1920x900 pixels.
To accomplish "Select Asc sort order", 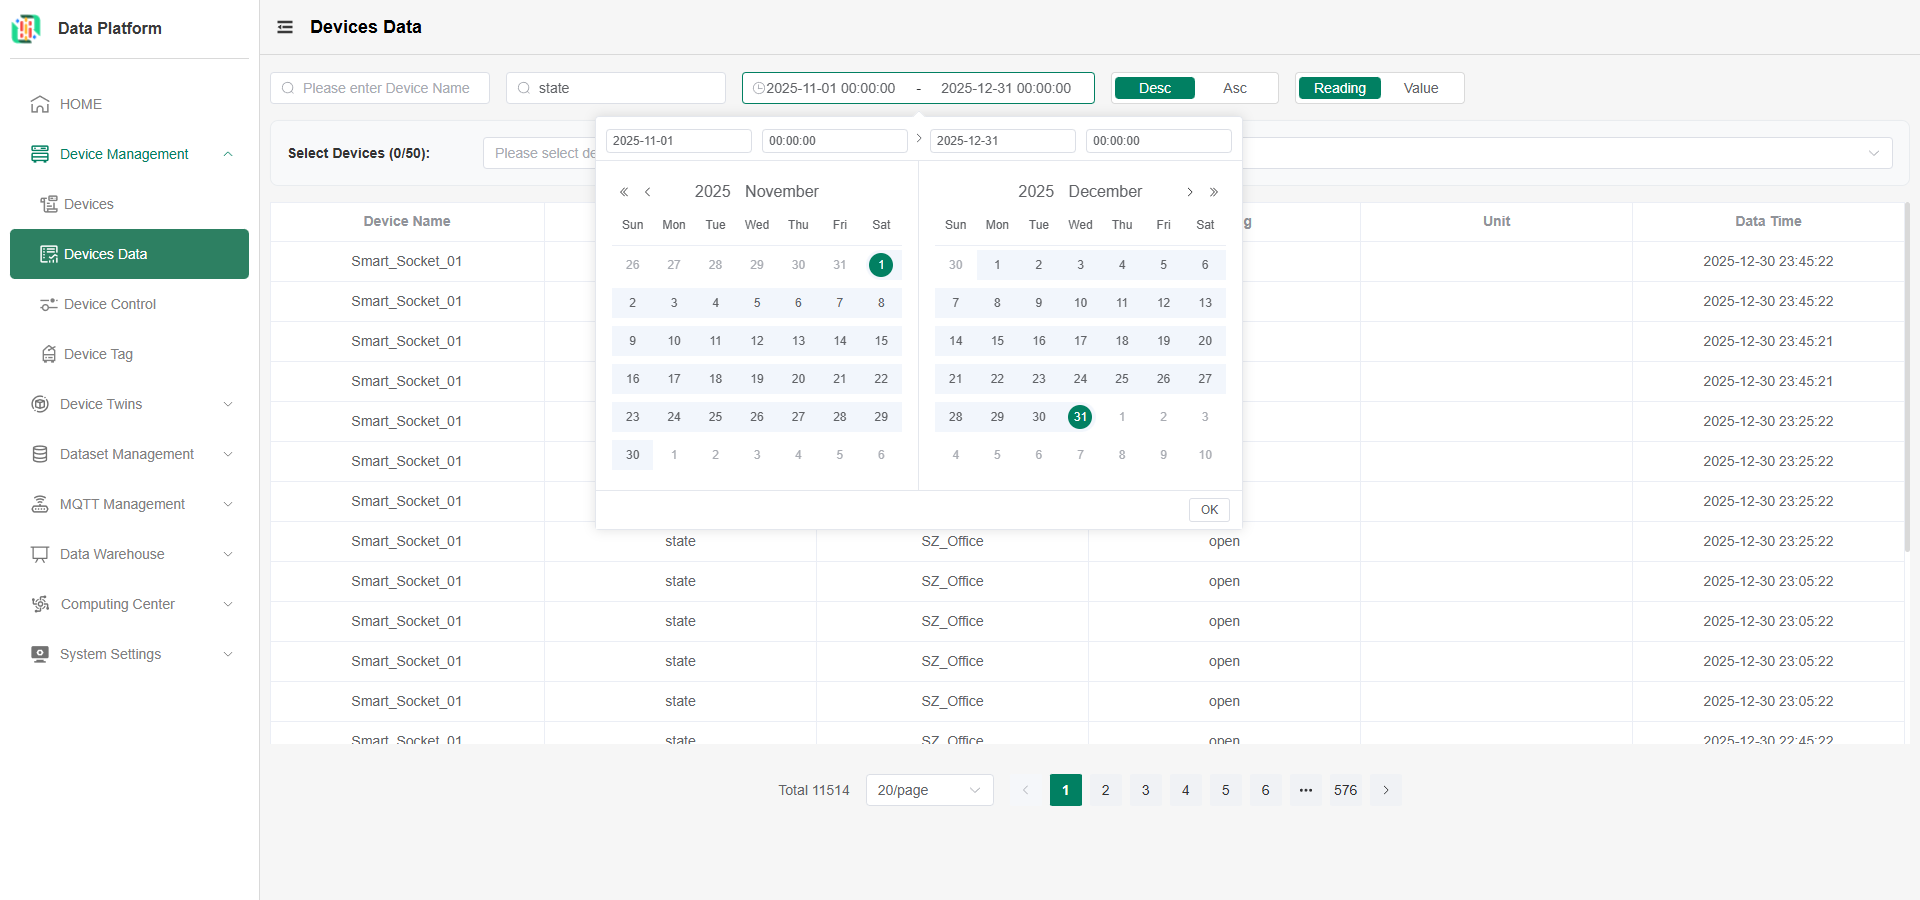I will (1234, 88).
